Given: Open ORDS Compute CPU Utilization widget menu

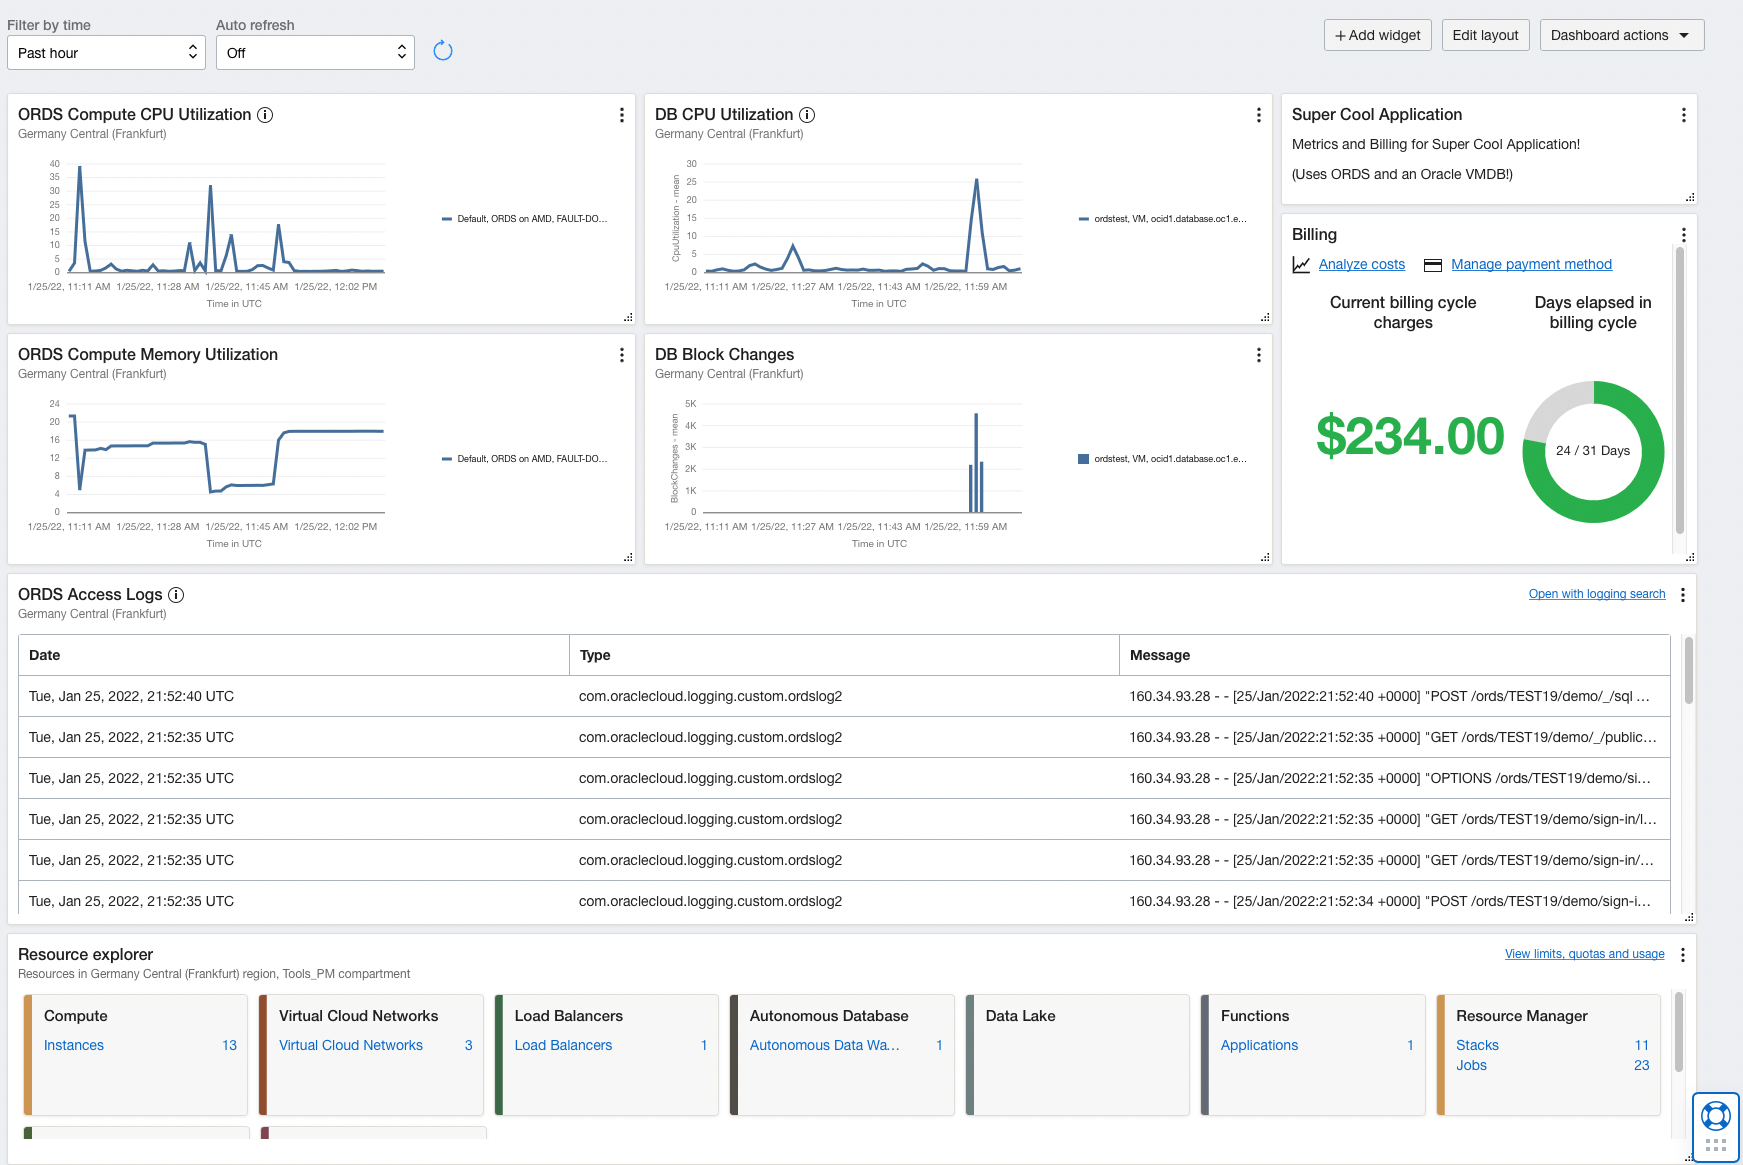Looking at the screenshot, I should click(x=621, y=115).
